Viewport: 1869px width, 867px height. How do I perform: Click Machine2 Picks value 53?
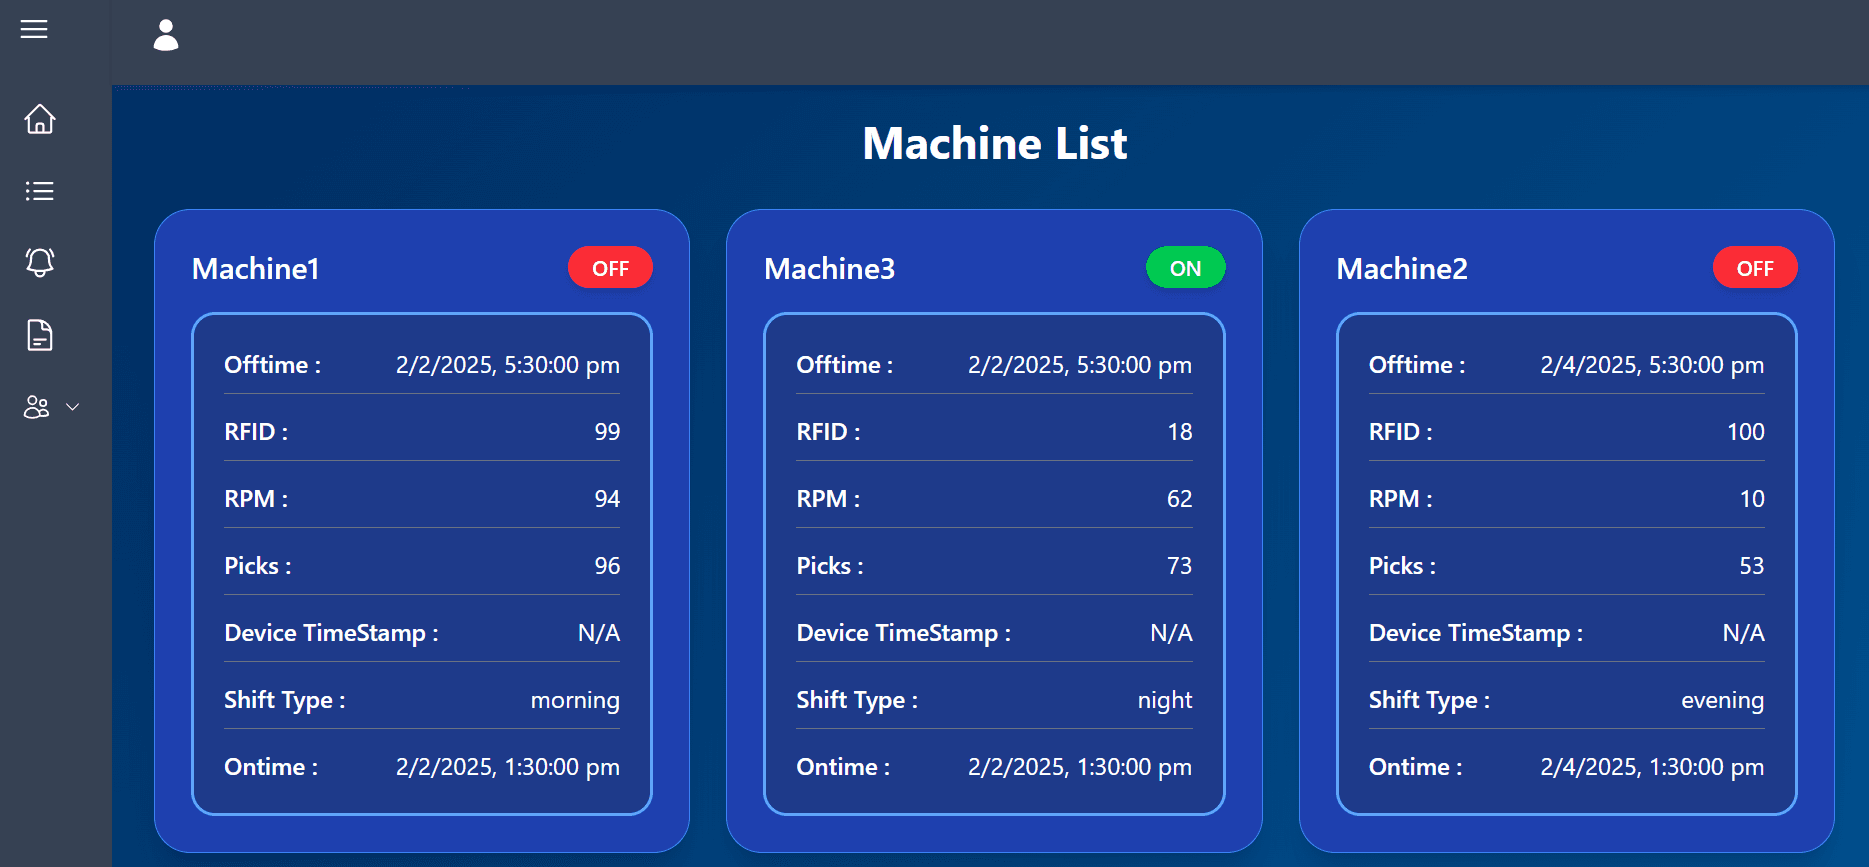tap(1752, 566)
